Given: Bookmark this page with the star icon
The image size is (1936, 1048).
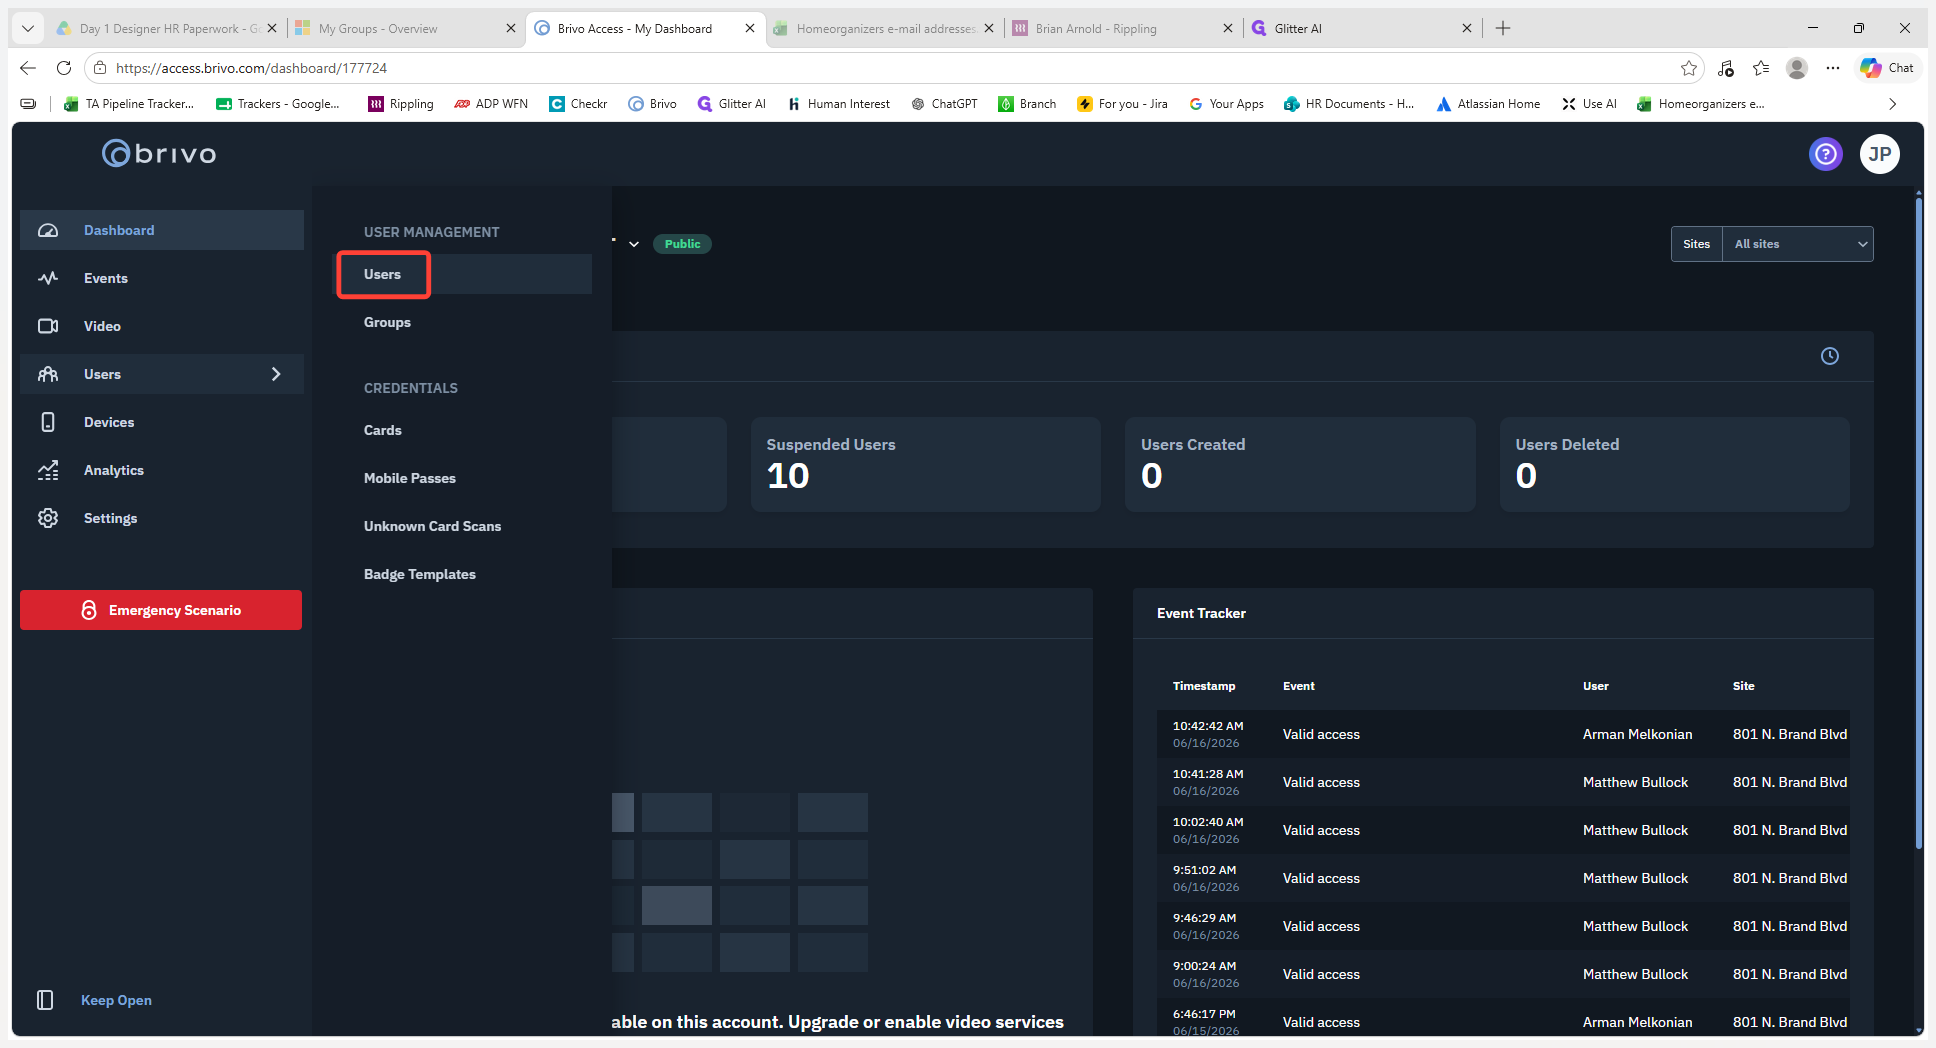Looking at the screenshot, I should (x=1689, y=68).
